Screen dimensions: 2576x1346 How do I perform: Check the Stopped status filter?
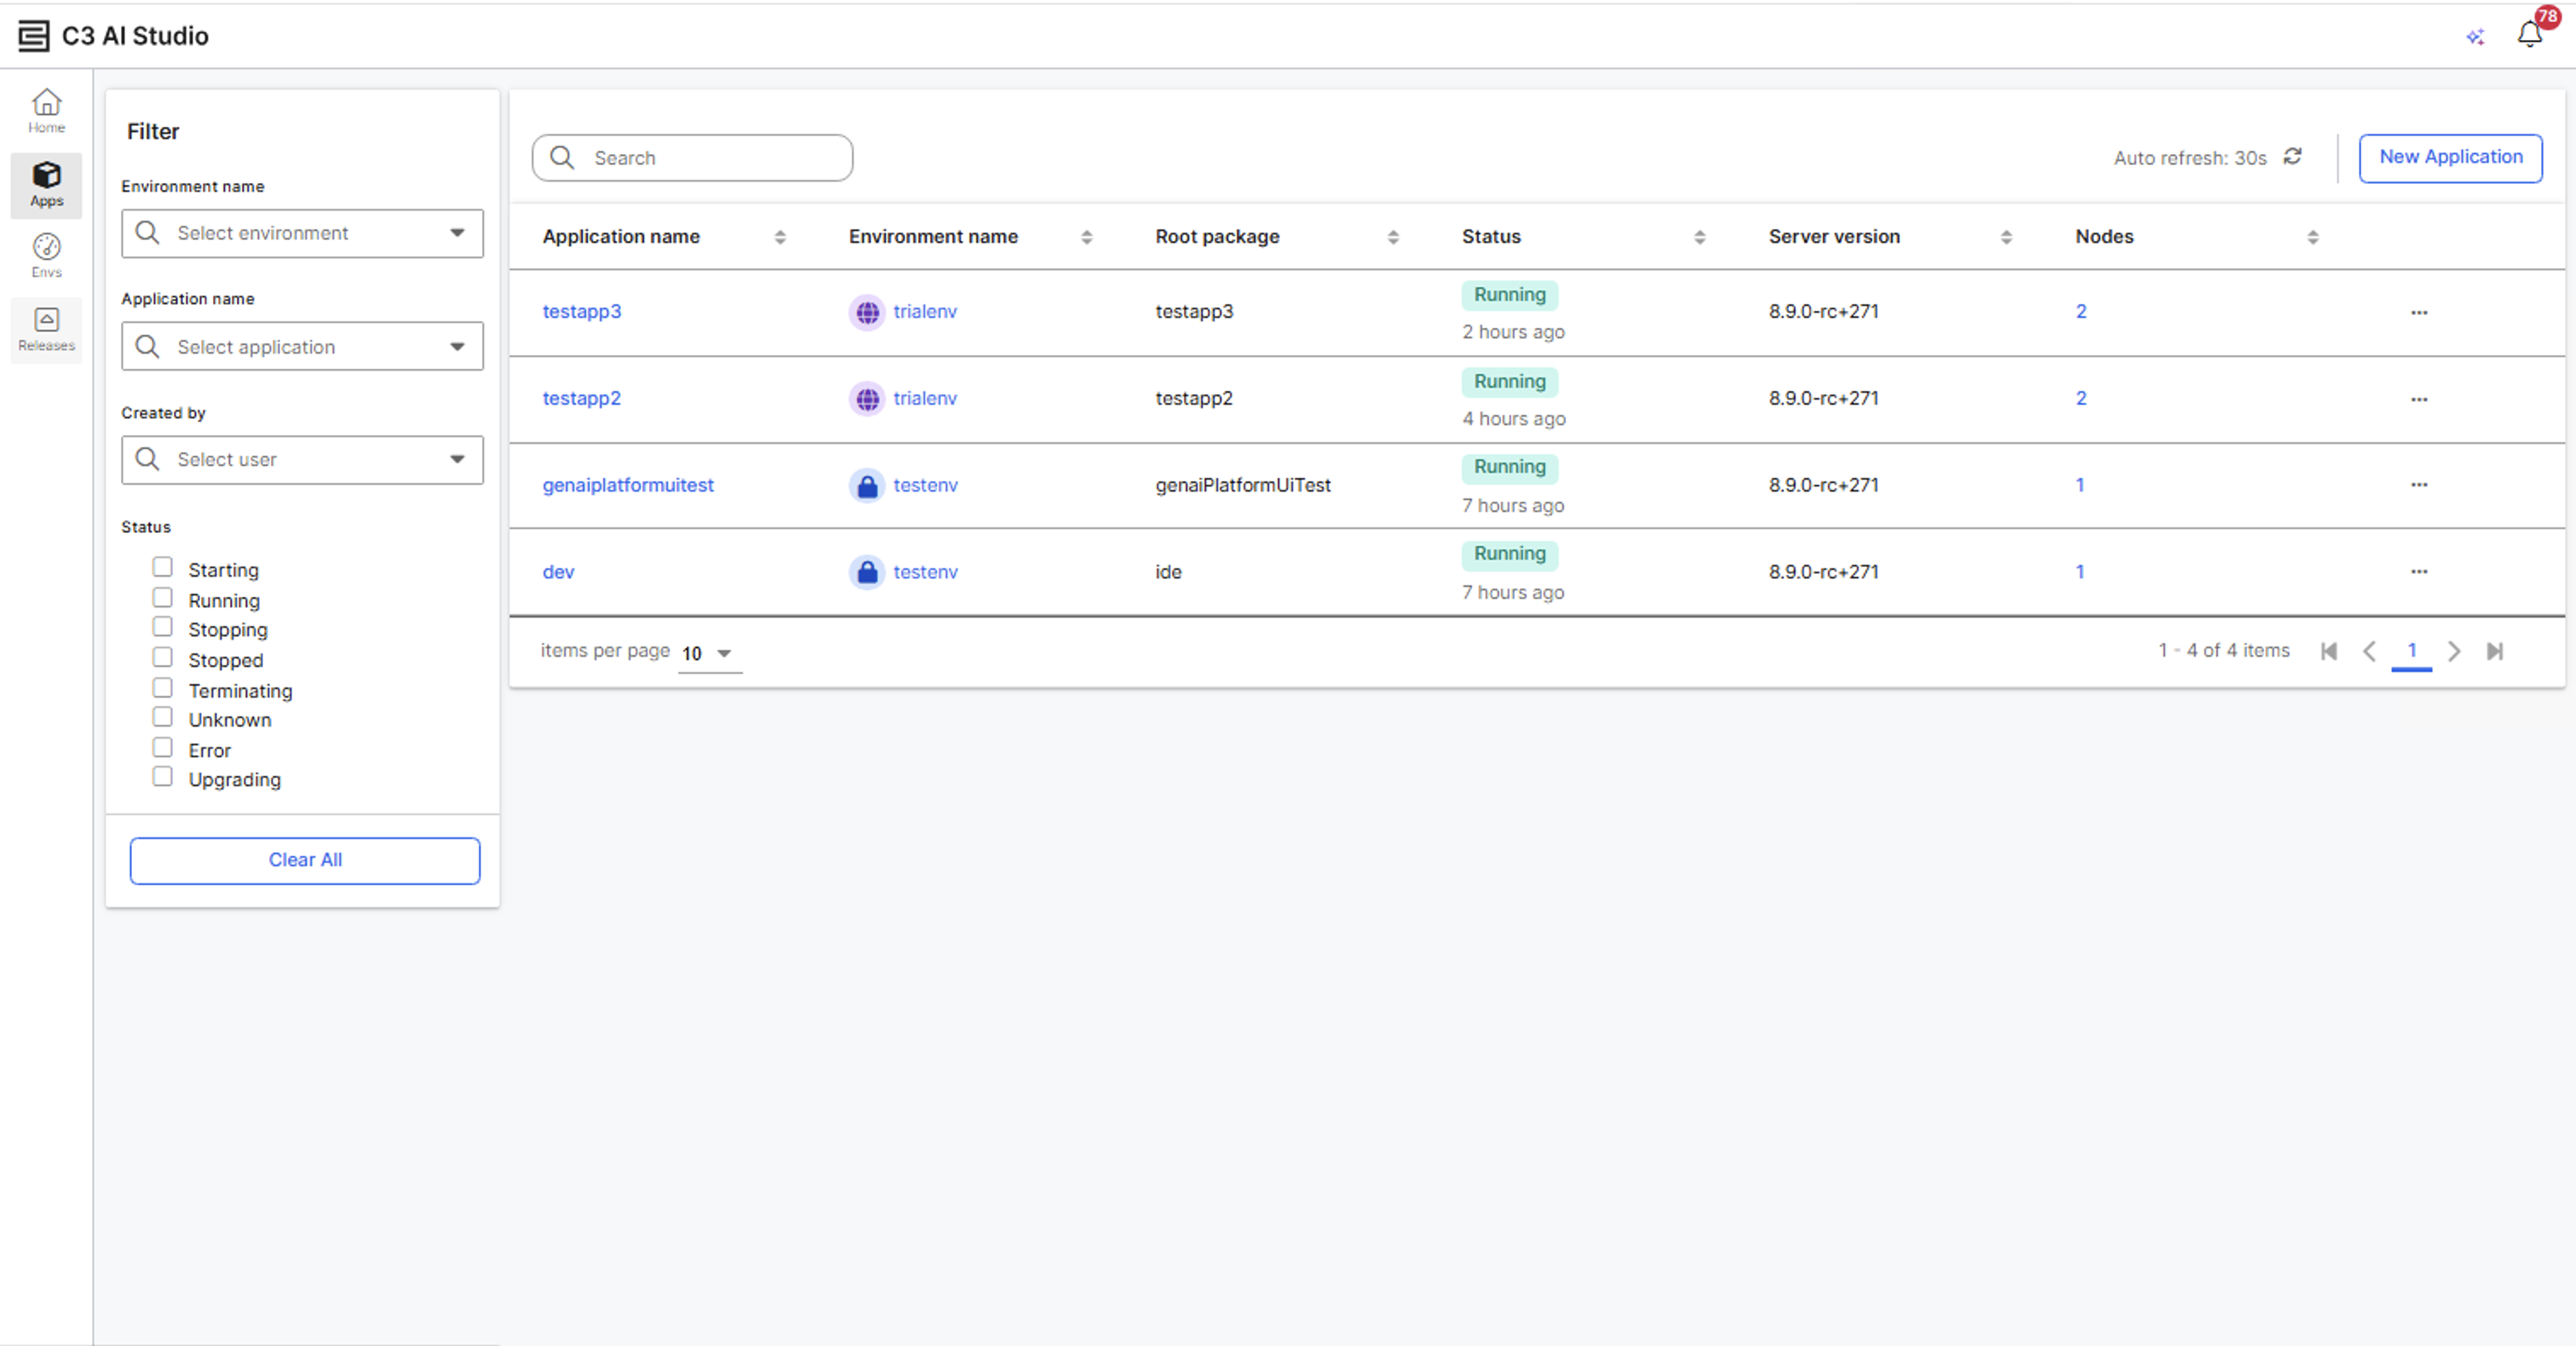[x=162, y=658]
